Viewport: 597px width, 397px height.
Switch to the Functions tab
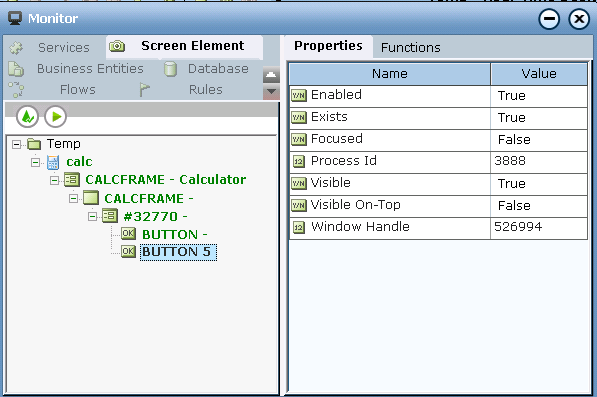(410, 48)
